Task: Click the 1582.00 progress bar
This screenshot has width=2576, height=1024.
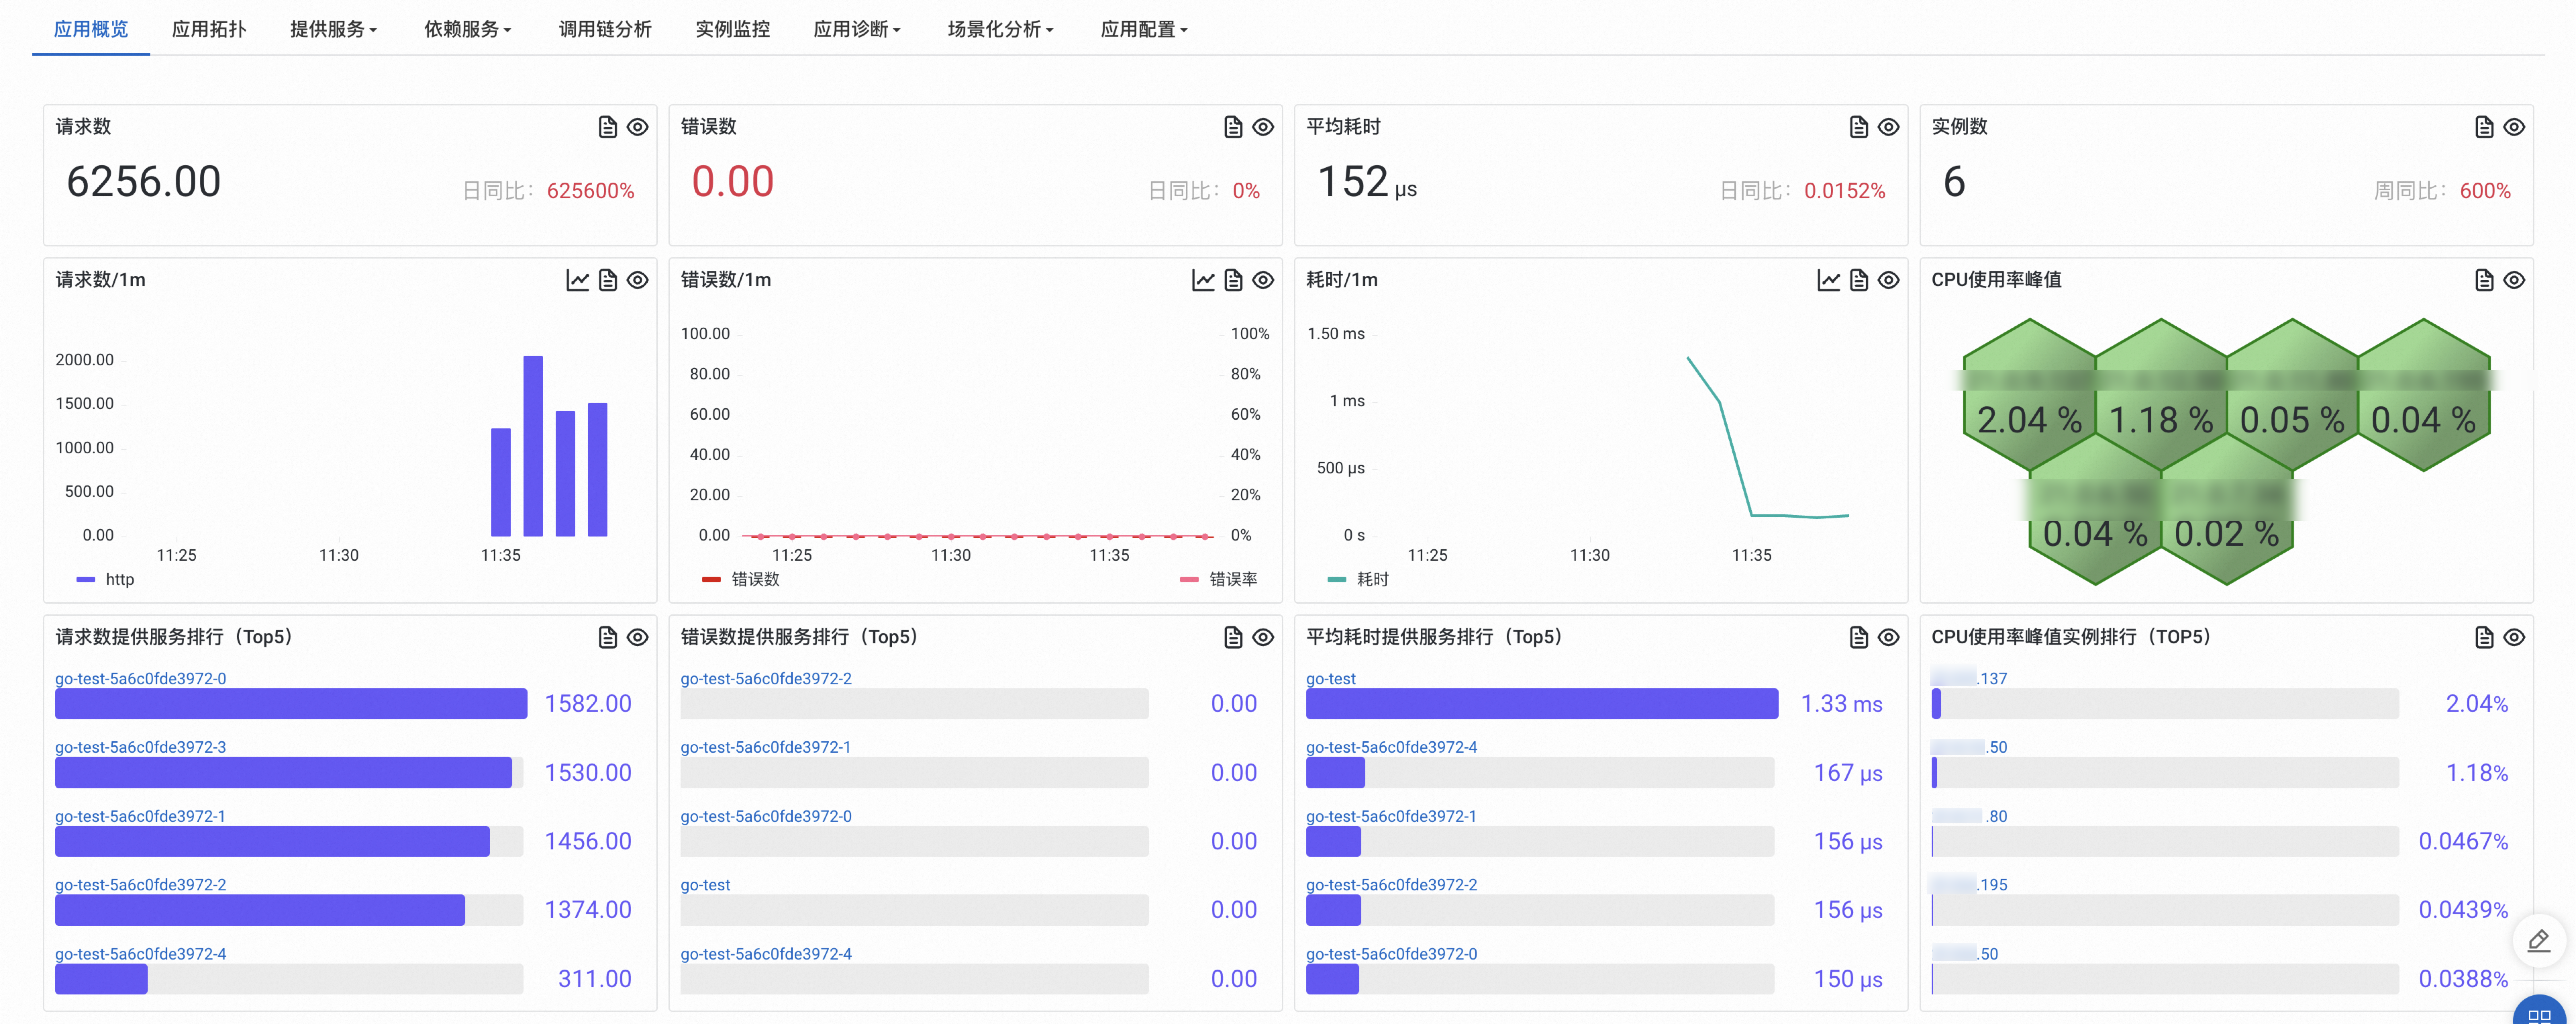Action: (291, 704)
